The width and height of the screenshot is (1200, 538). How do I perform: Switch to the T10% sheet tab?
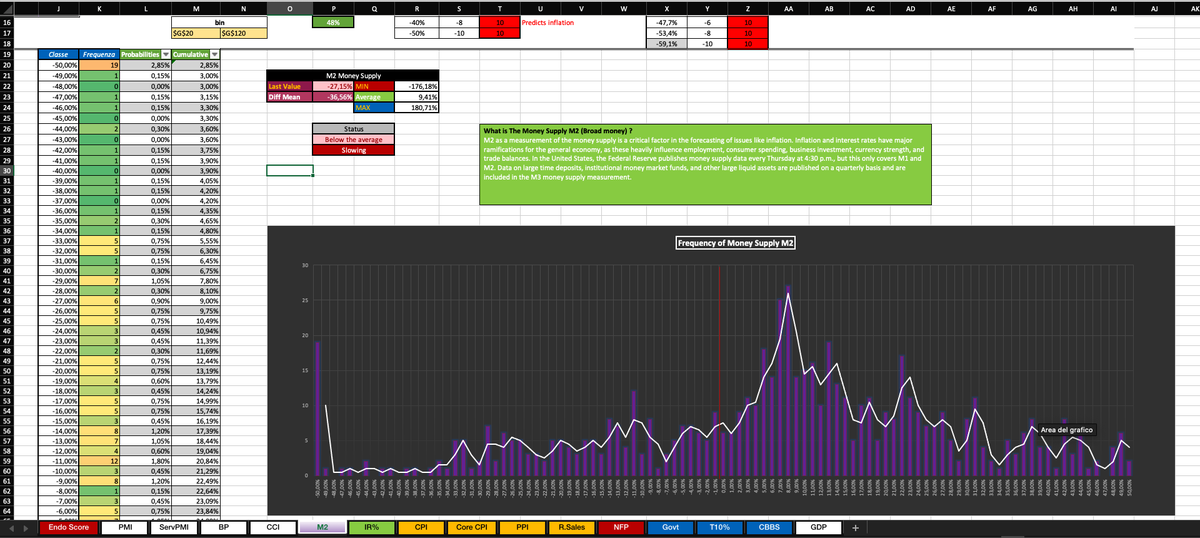(x=720, y=526)
